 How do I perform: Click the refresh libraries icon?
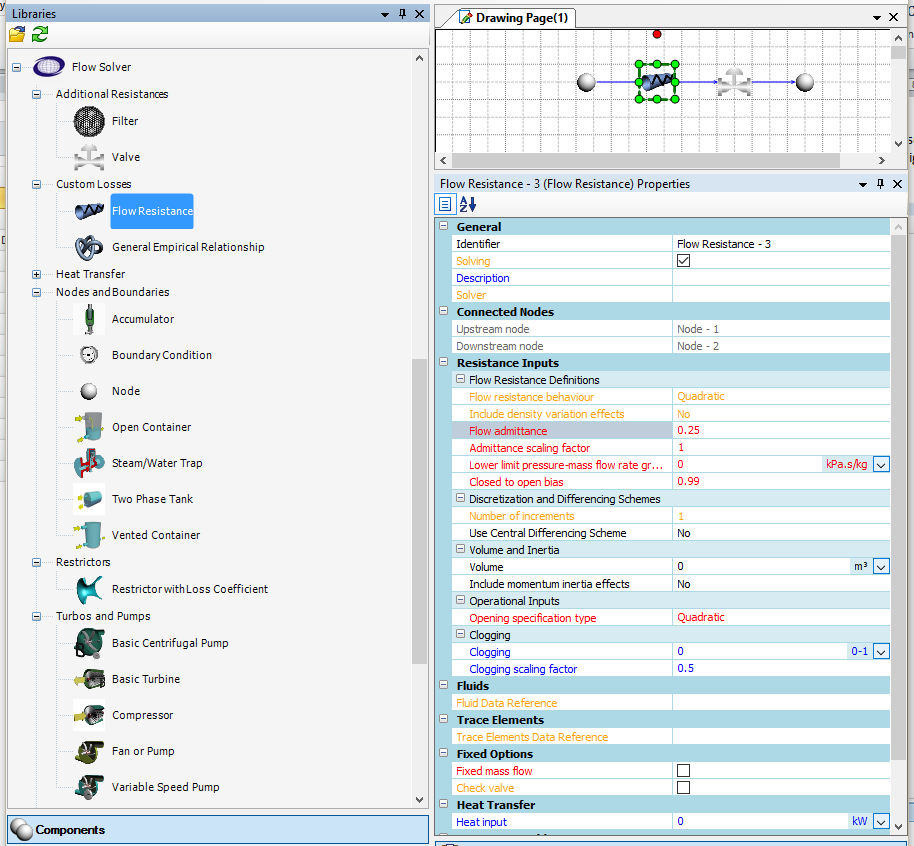click(x=40, y=35)
